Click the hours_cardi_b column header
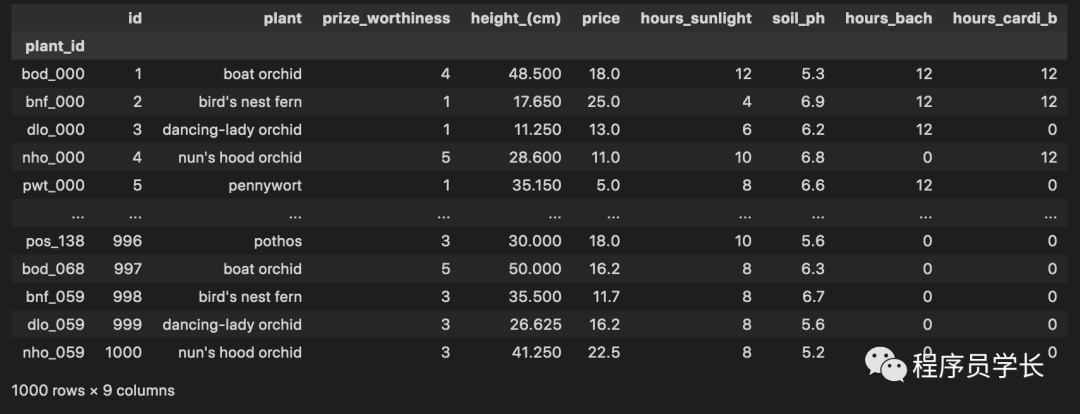Image resolution: width=1080 pixels, height=414 pixels. coord(1005,19)
